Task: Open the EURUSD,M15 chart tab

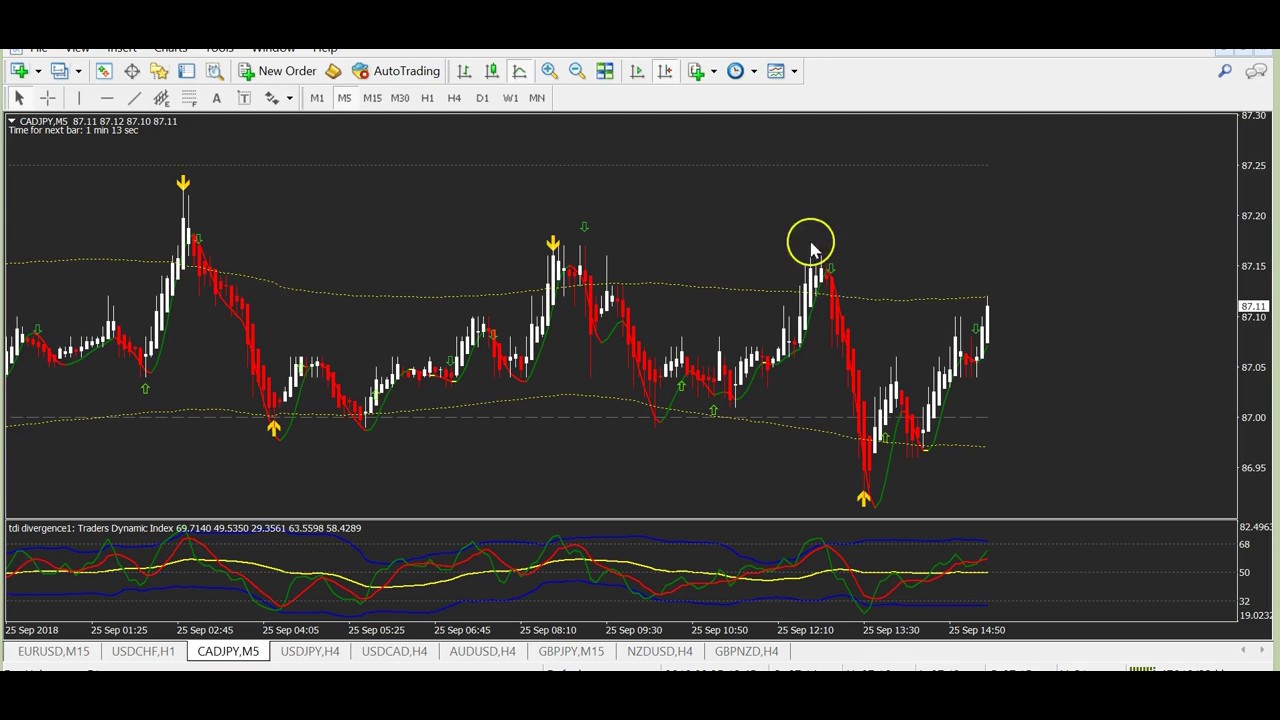Action: click(x=53, y=651)
